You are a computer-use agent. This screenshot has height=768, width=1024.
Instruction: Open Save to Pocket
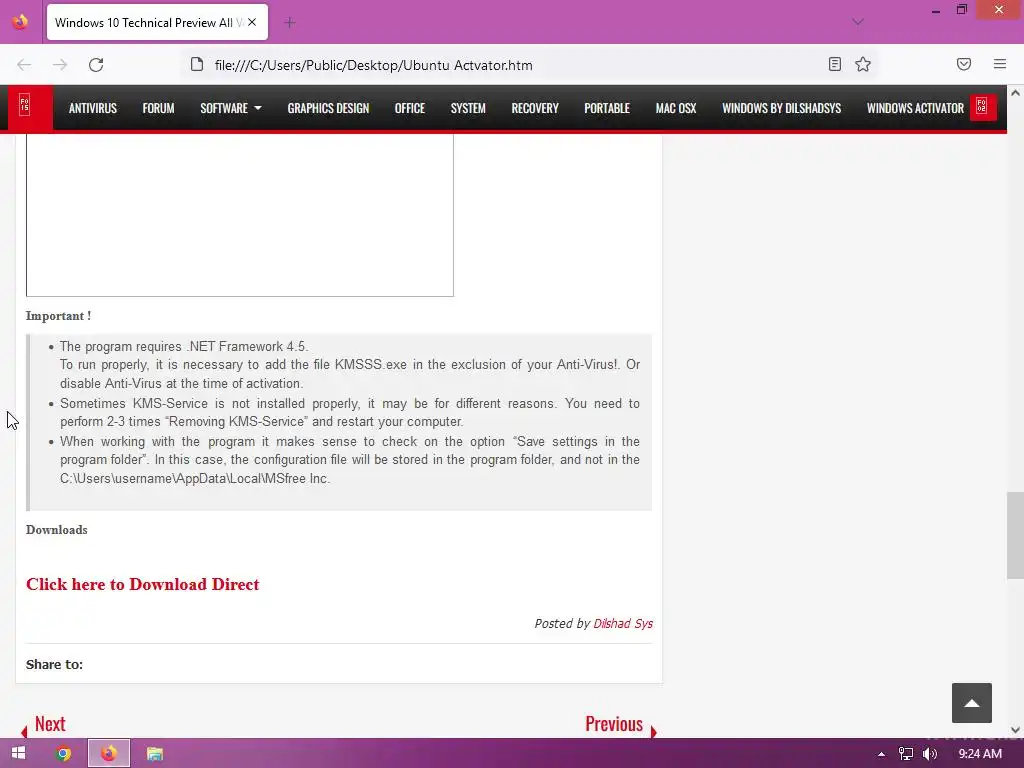coord(964,64)
